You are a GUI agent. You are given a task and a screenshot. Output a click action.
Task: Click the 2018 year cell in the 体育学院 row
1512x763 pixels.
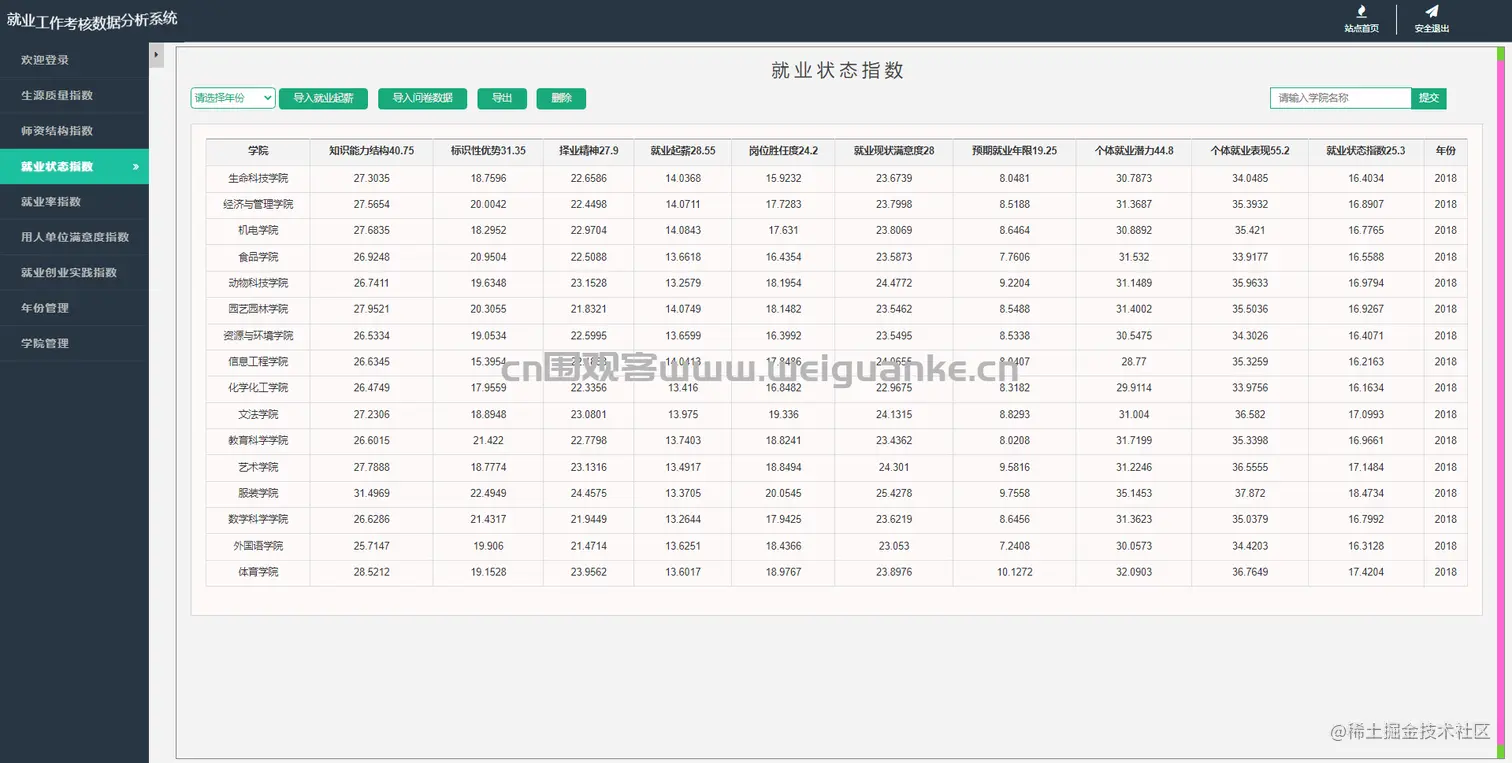coord(1446,572)
